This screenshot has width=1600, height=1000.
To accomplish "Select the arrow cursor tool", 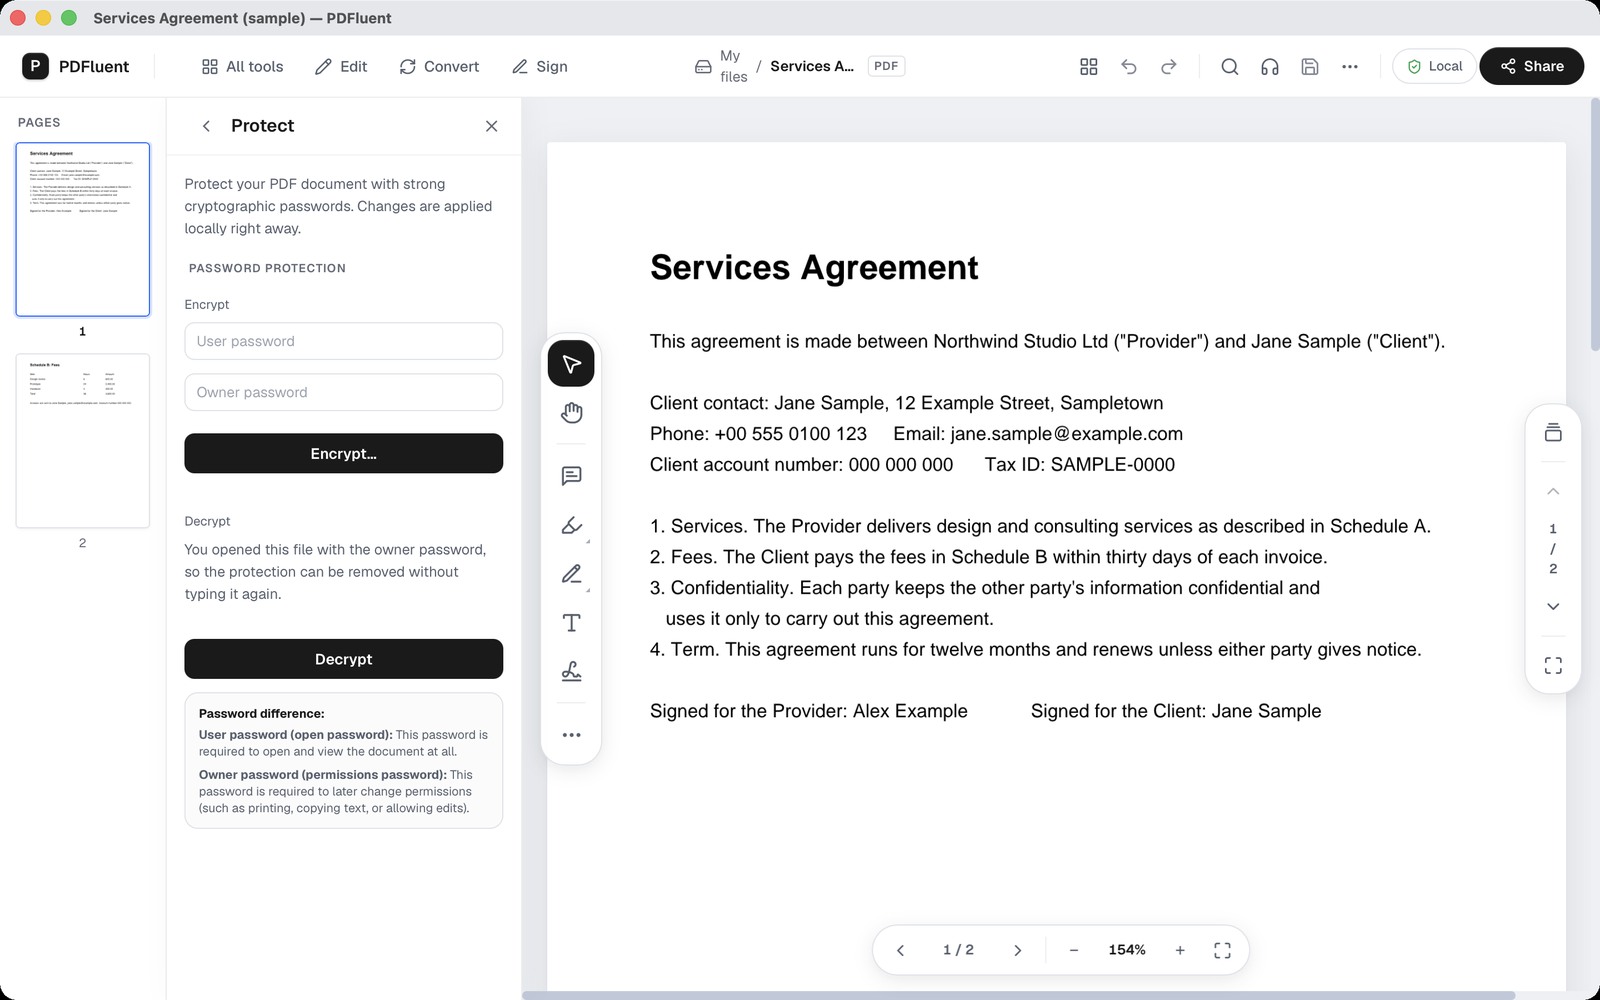I will (x=571, y=363).
